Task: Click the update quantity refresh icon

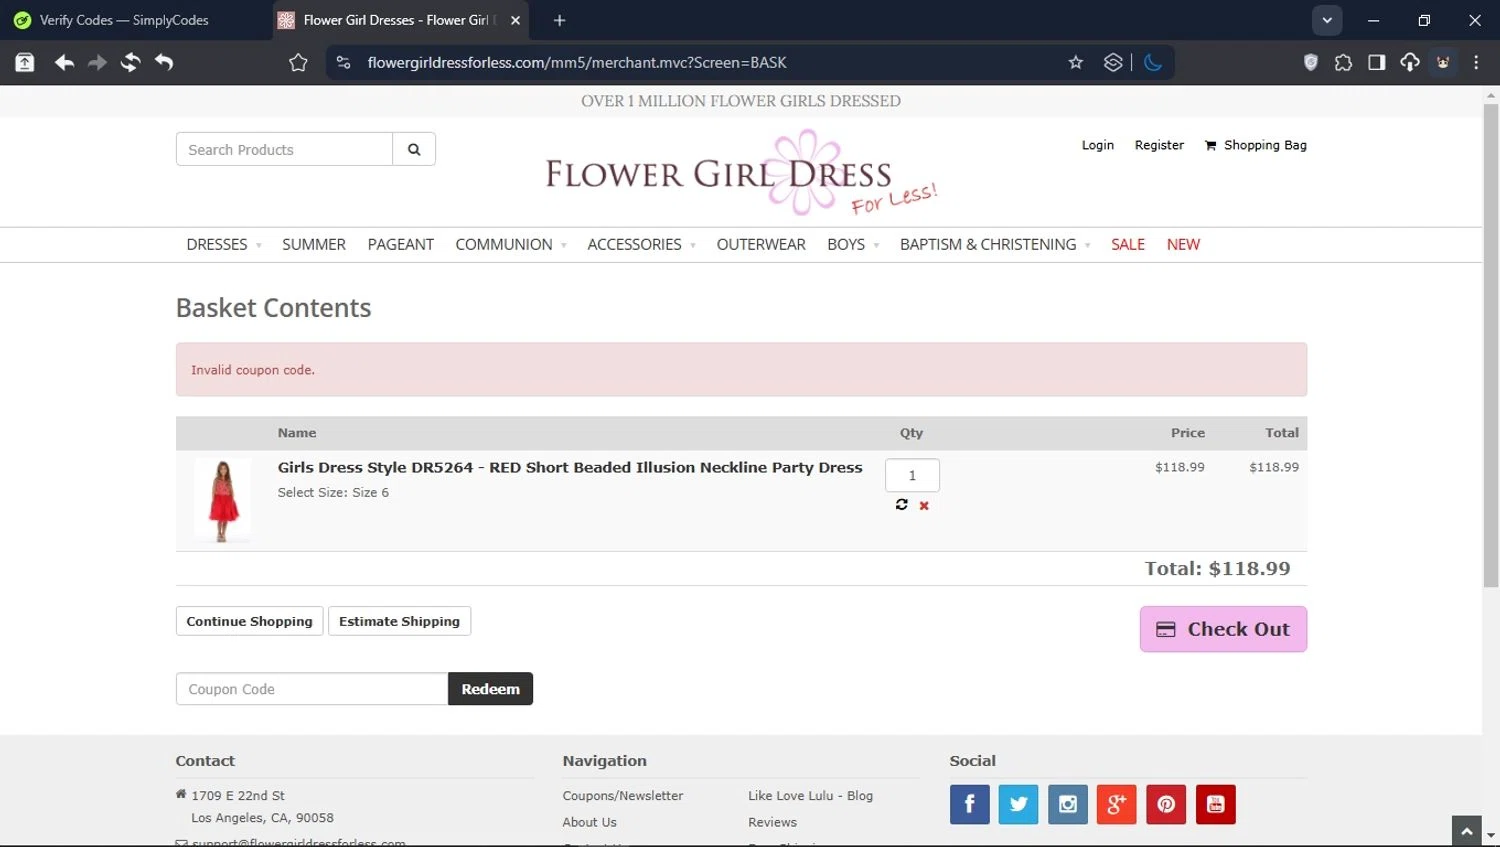Action: pos(902,505)
